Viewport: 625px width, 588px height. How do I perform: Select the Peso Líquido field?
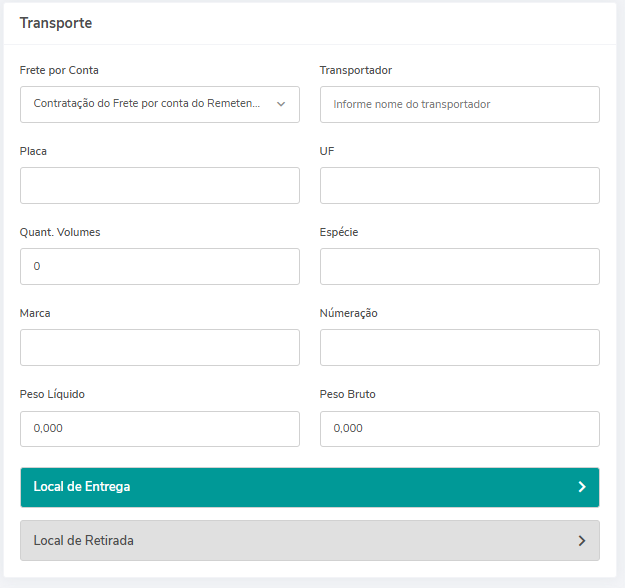159,428
